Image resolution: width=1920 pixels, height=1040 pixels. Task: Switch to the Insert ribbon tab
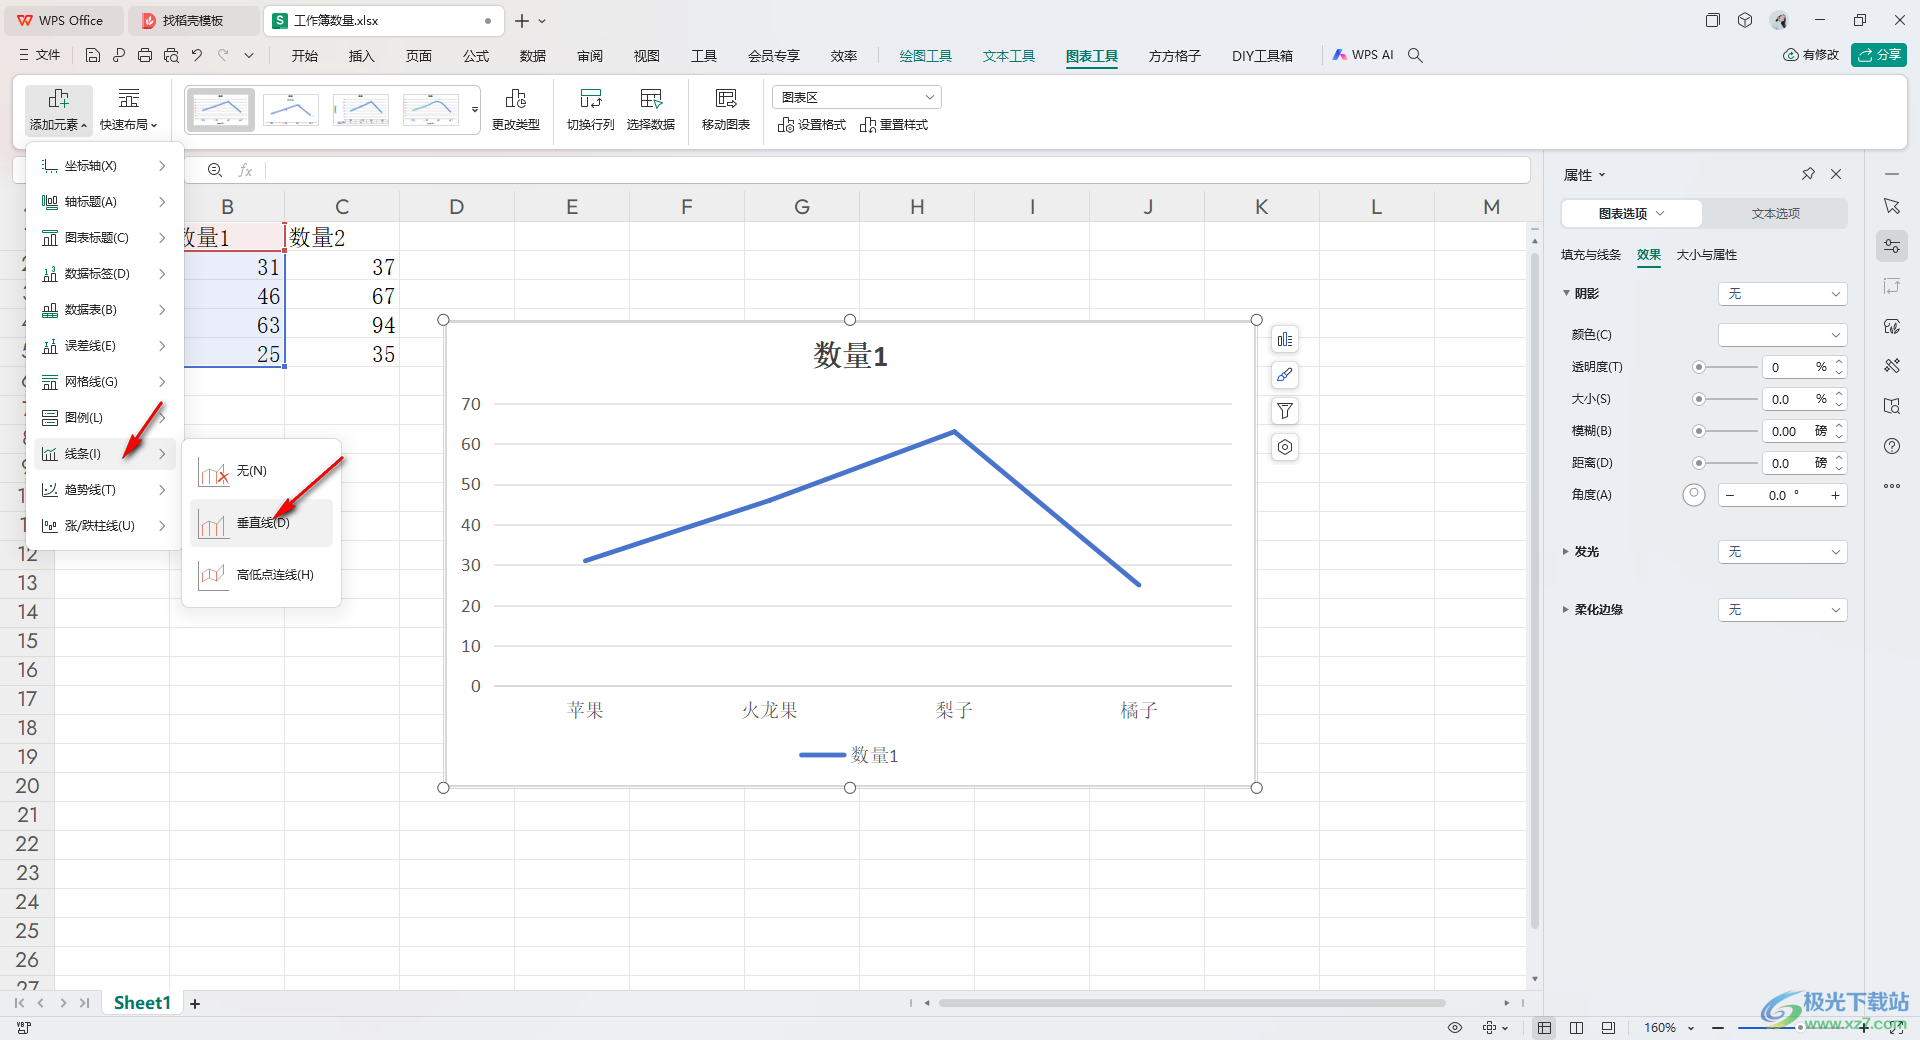pyautogui.click(x=362, y=56)
